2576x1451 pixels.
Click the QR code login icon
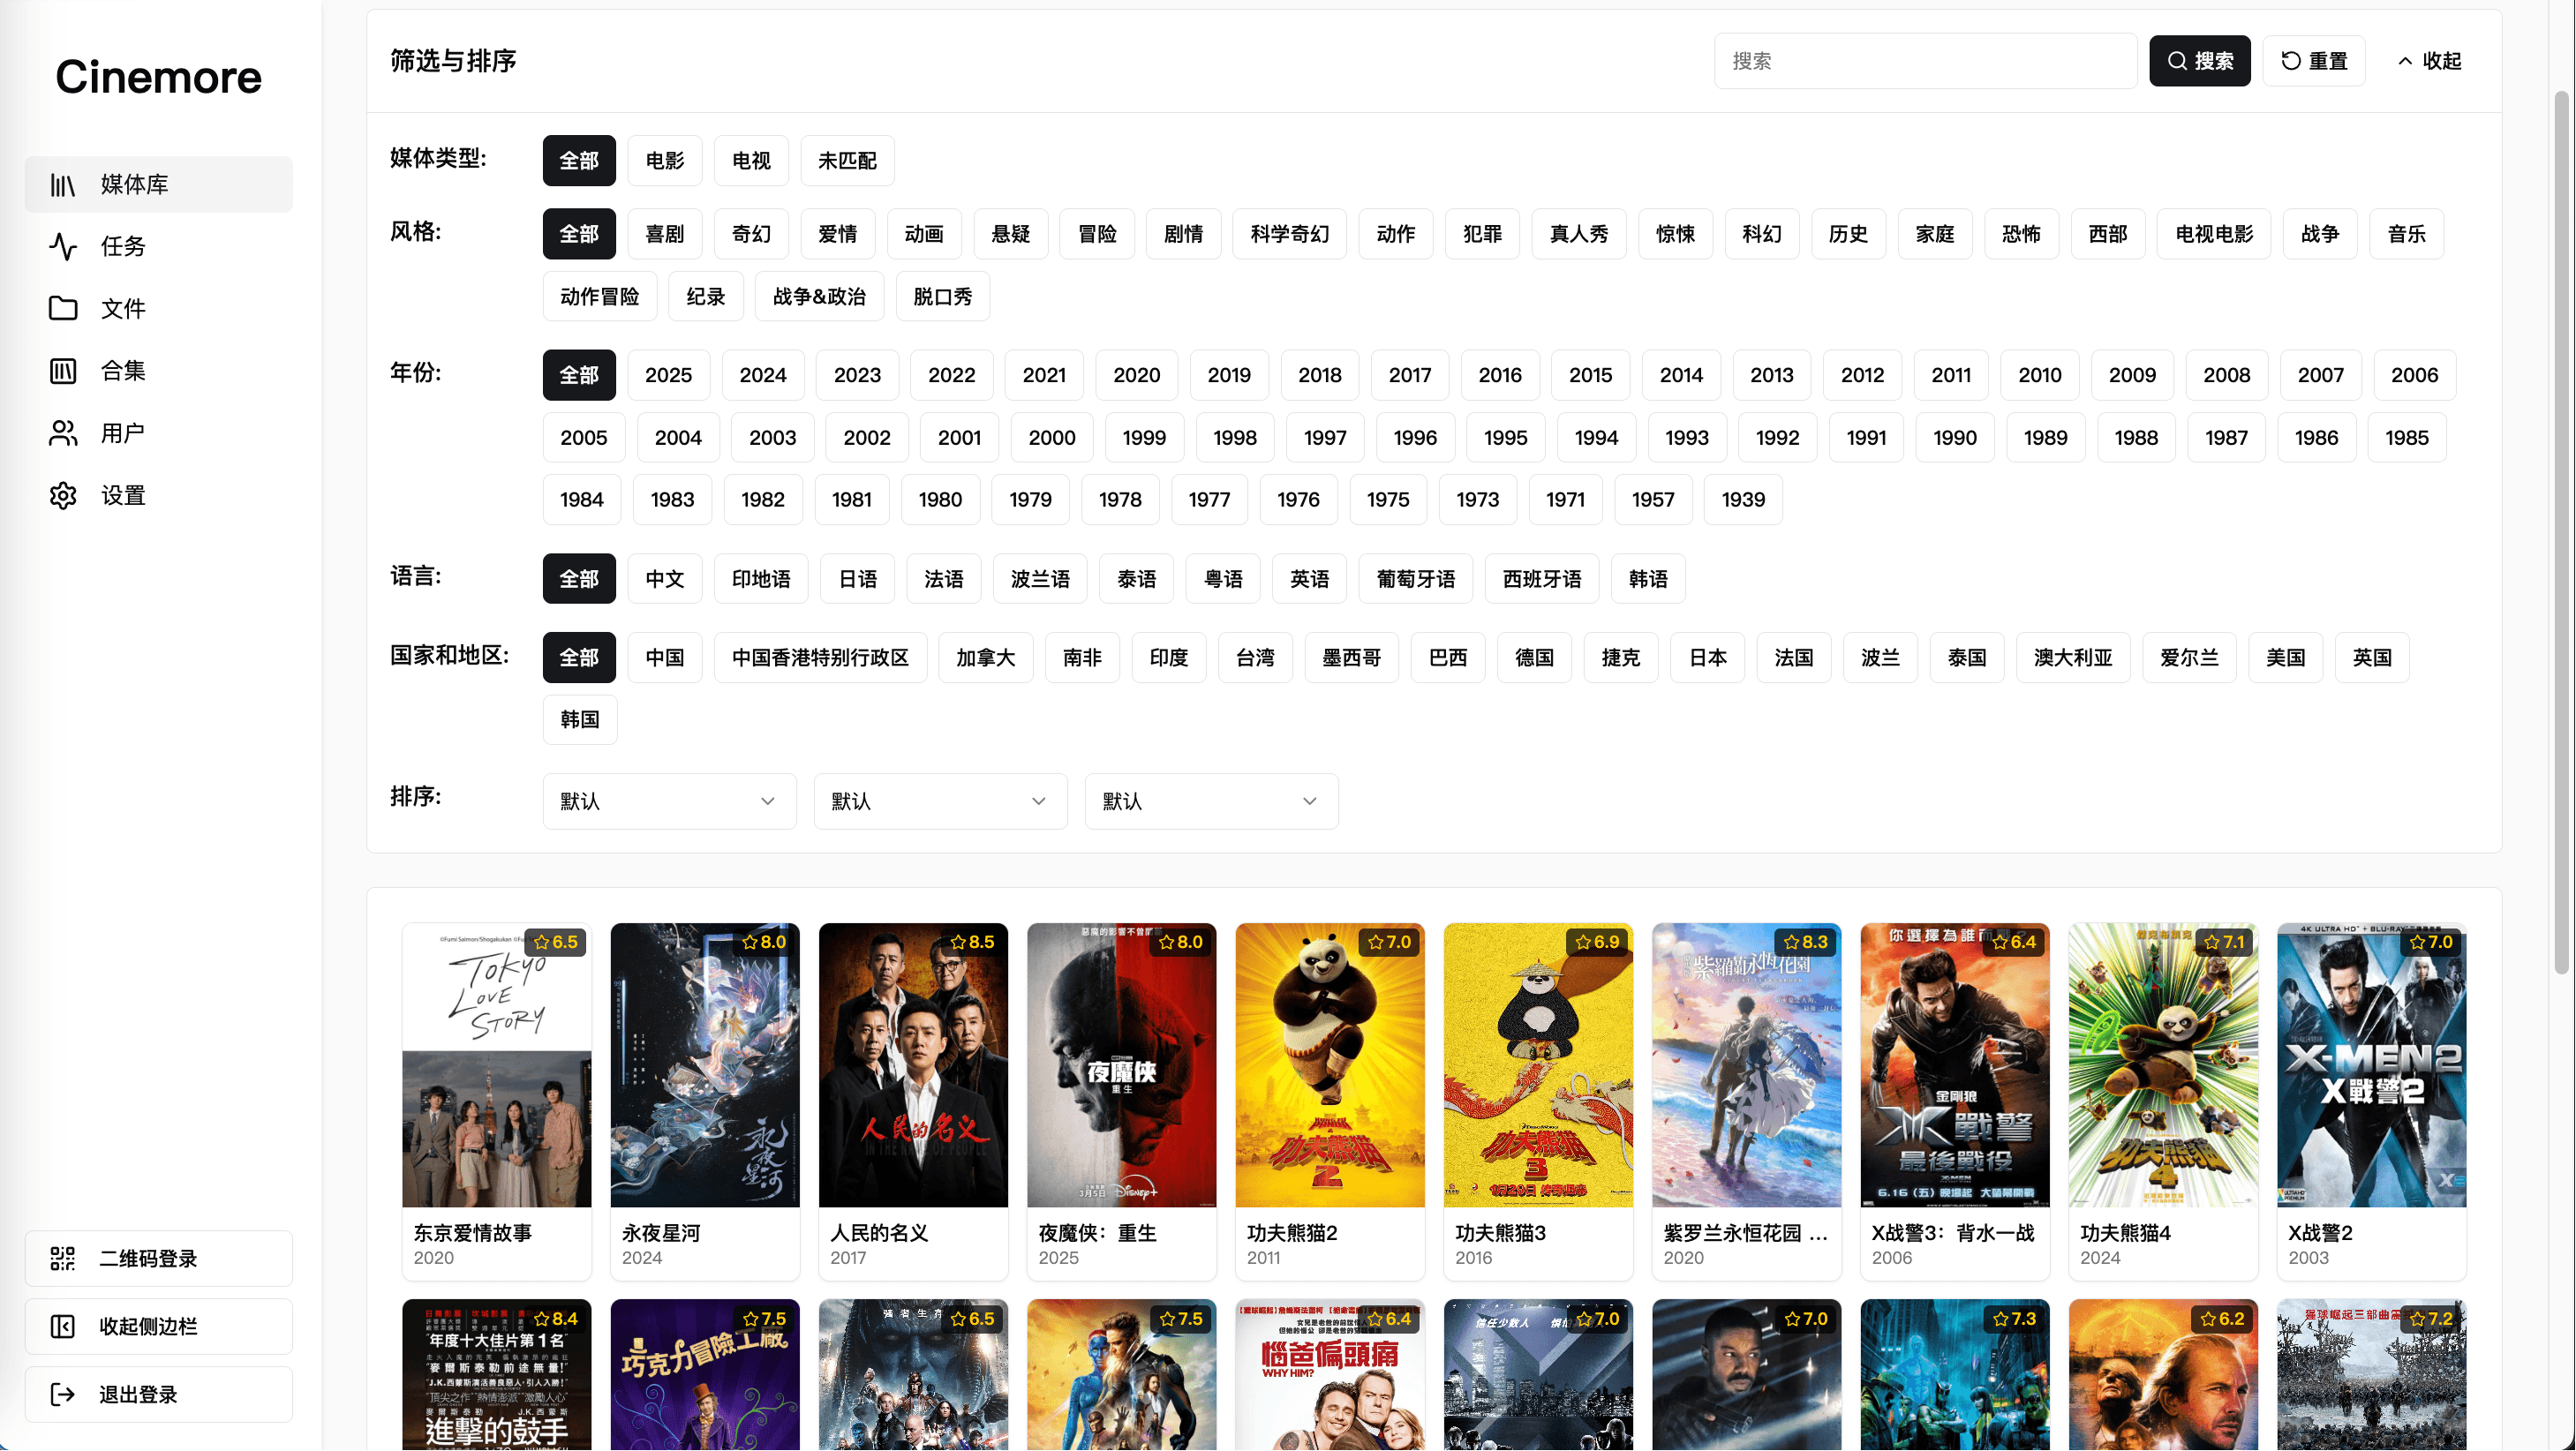[63, 1259]
